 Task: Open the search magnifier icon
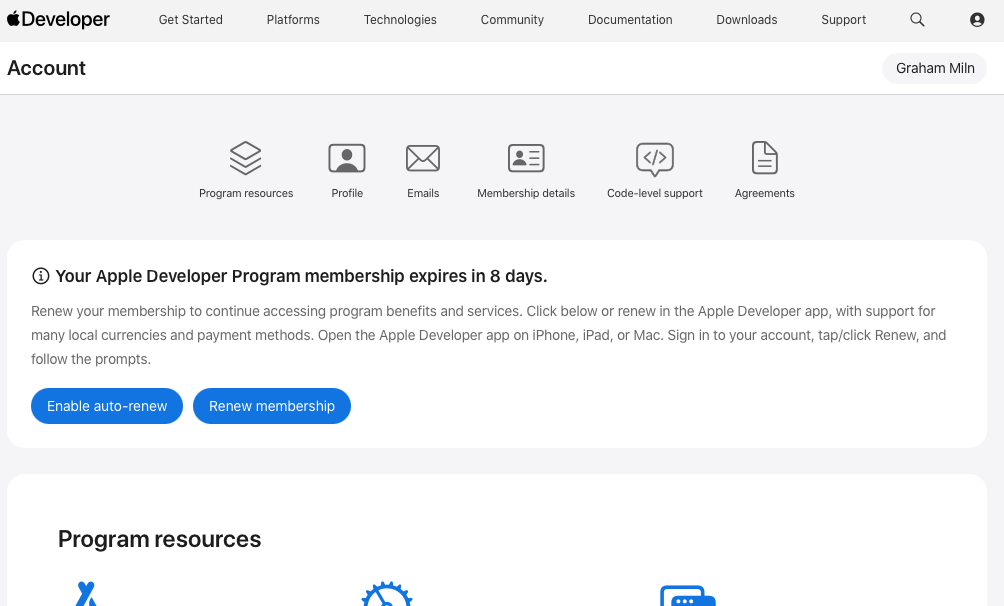click(x=917, y=20)
